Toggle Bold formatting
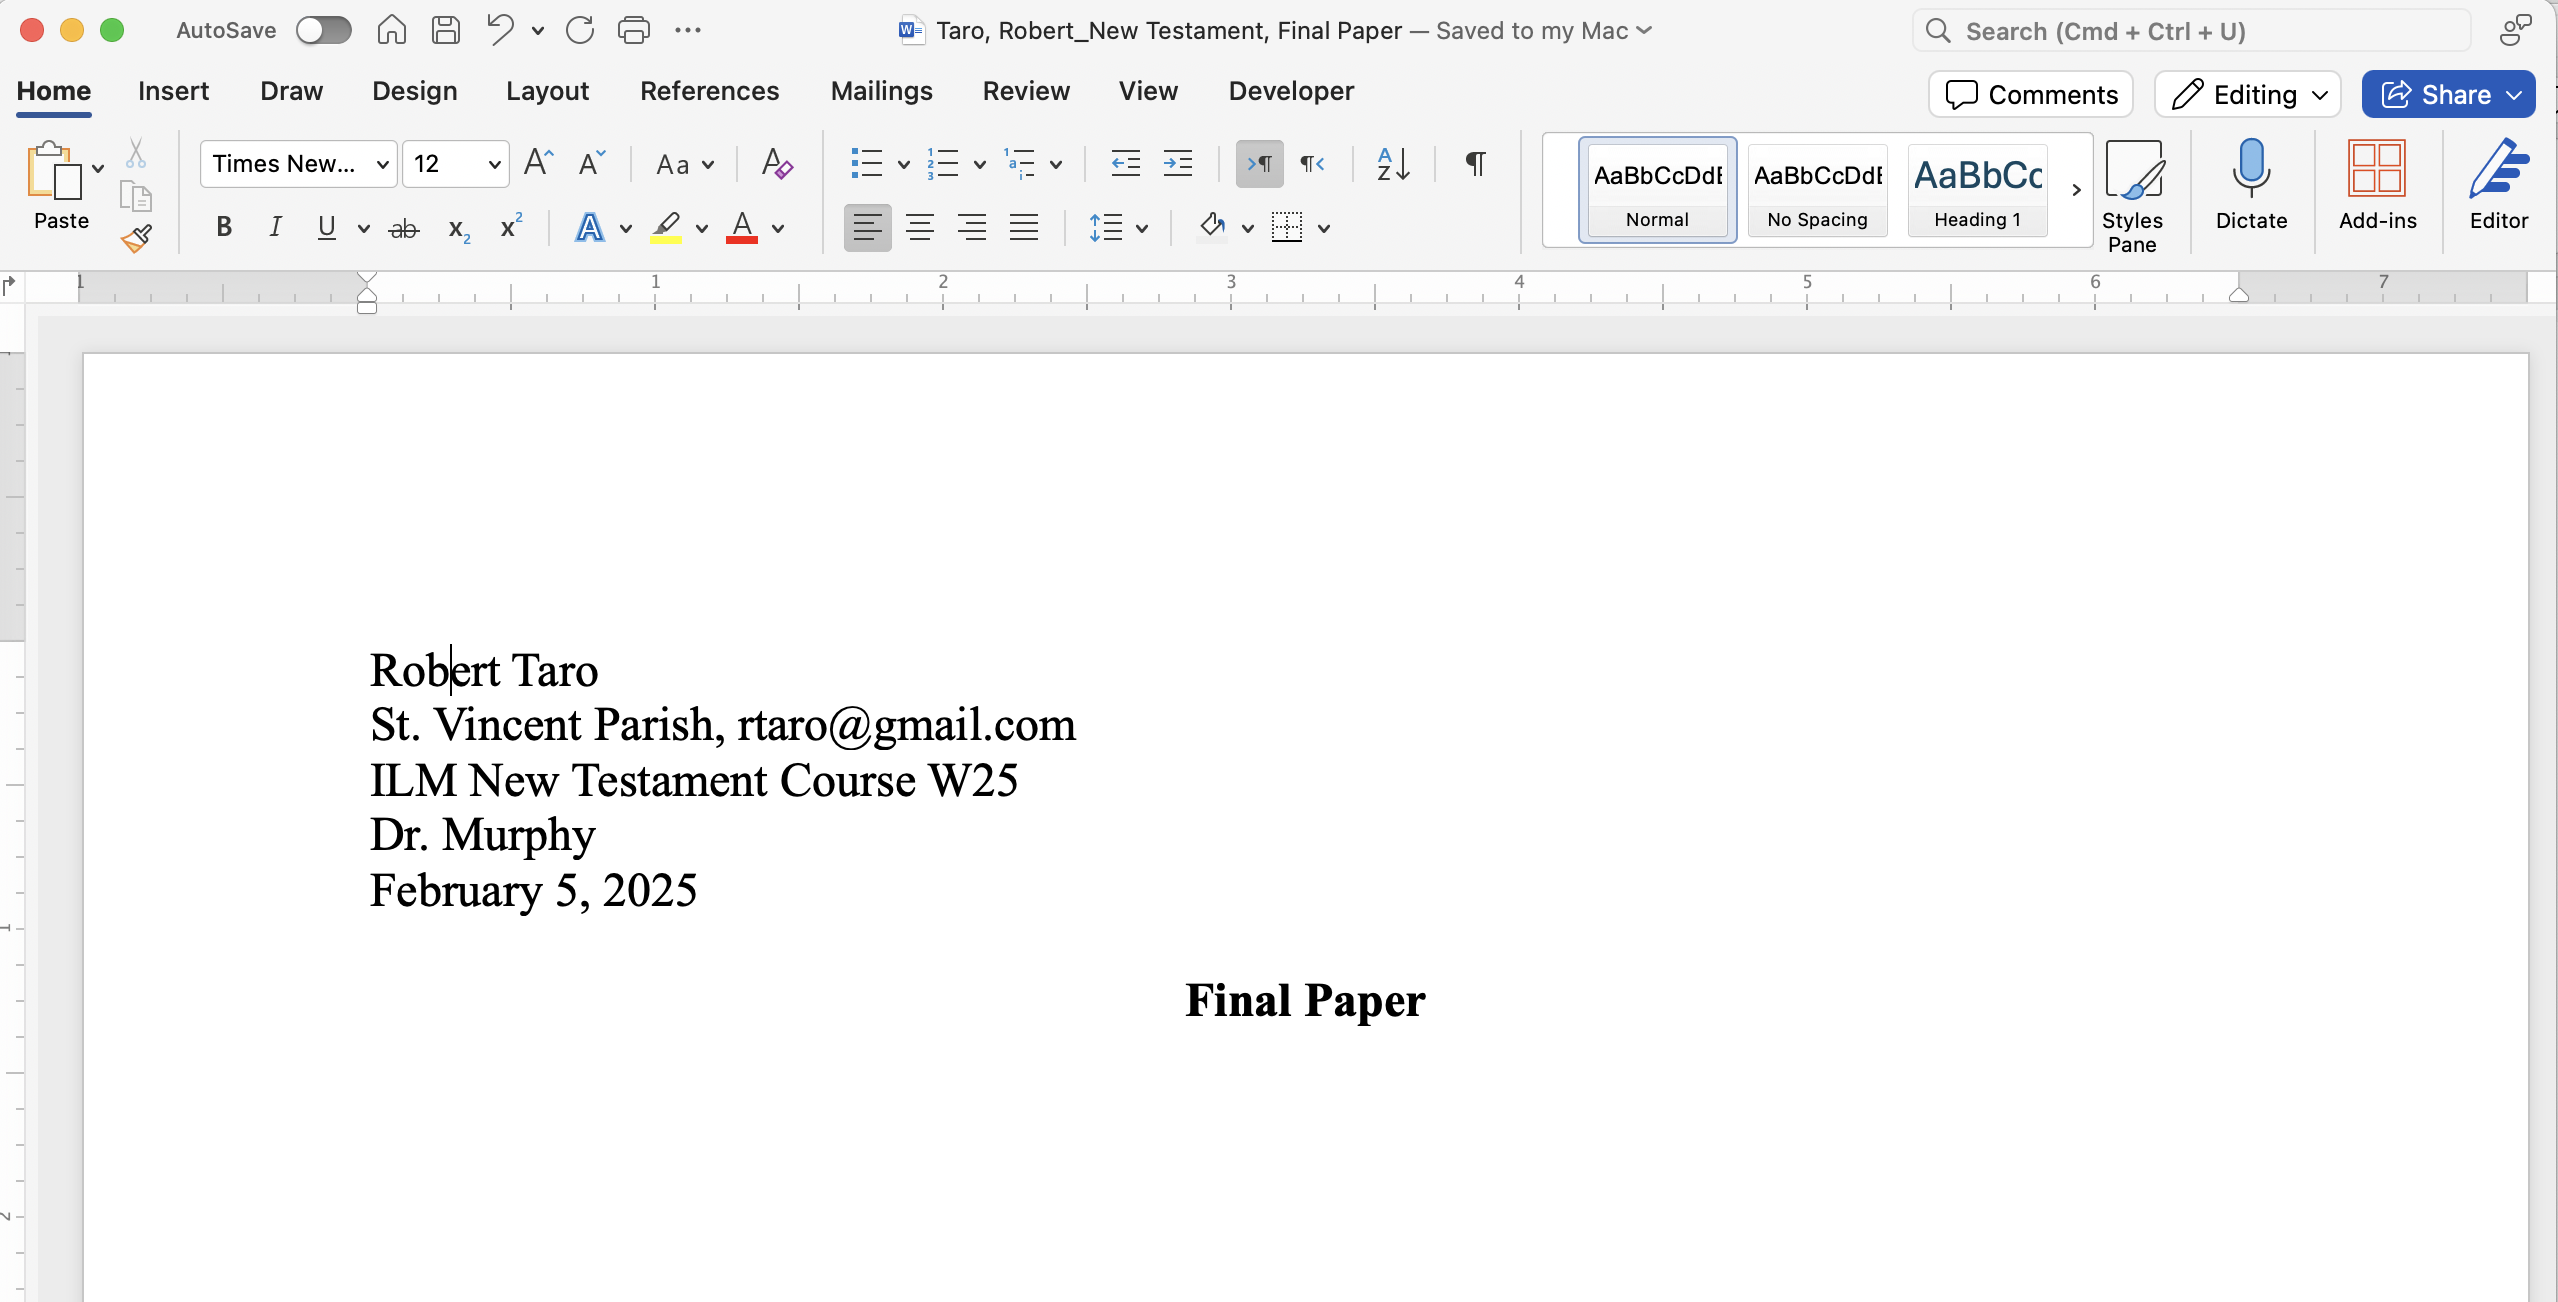 tap(224, 228)
